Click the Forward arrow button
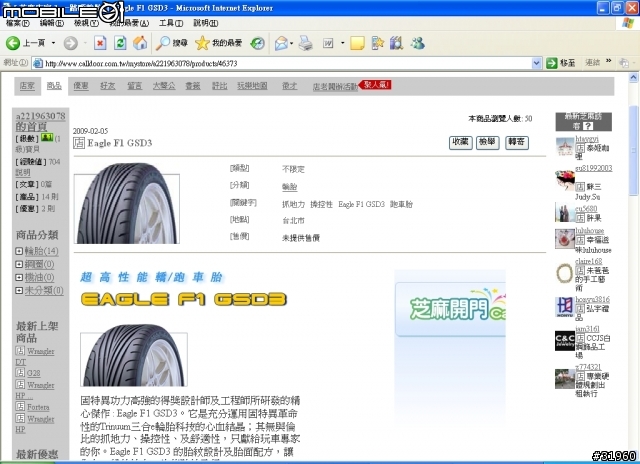The height and width of the screenshot is (464, 640). point(71,43)
